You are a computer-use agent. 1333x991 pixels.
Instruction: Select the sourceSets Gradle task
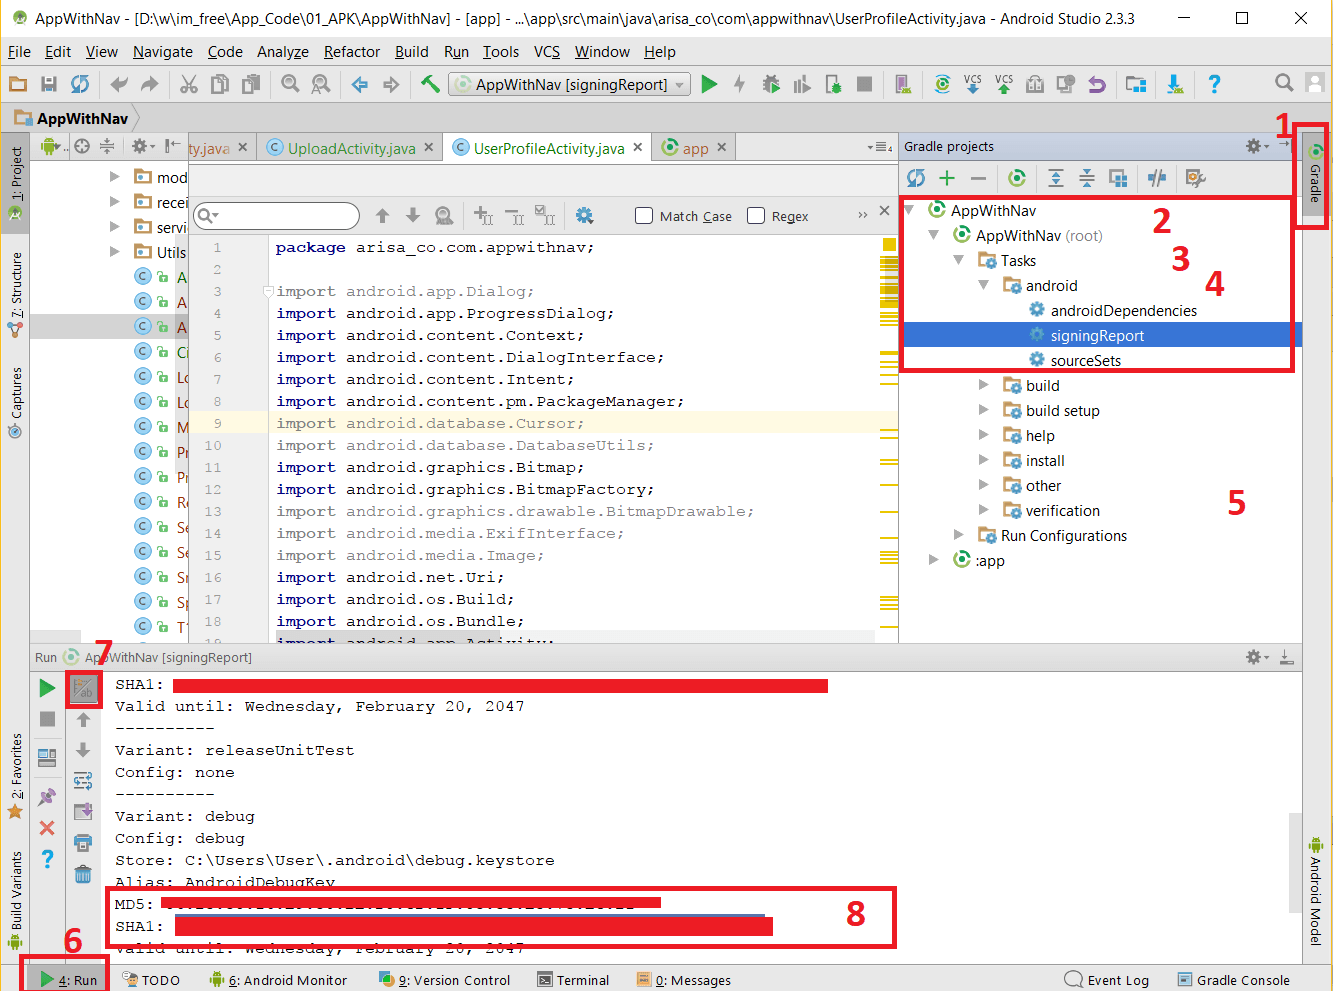click(x=1086, y=361)
